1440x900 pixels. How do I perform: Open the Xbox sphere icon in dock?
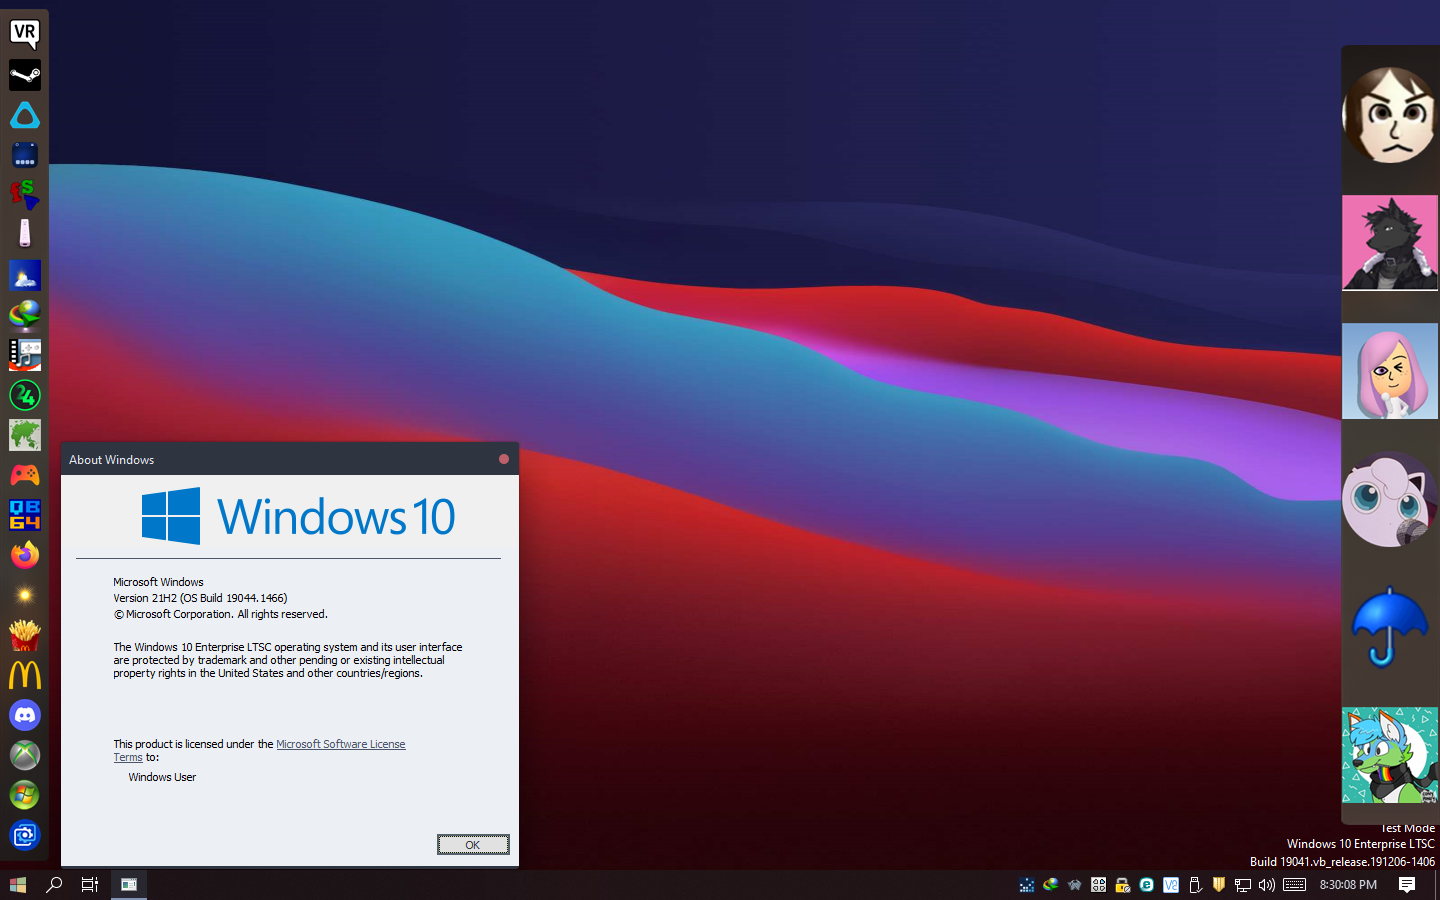coord(25,755)
